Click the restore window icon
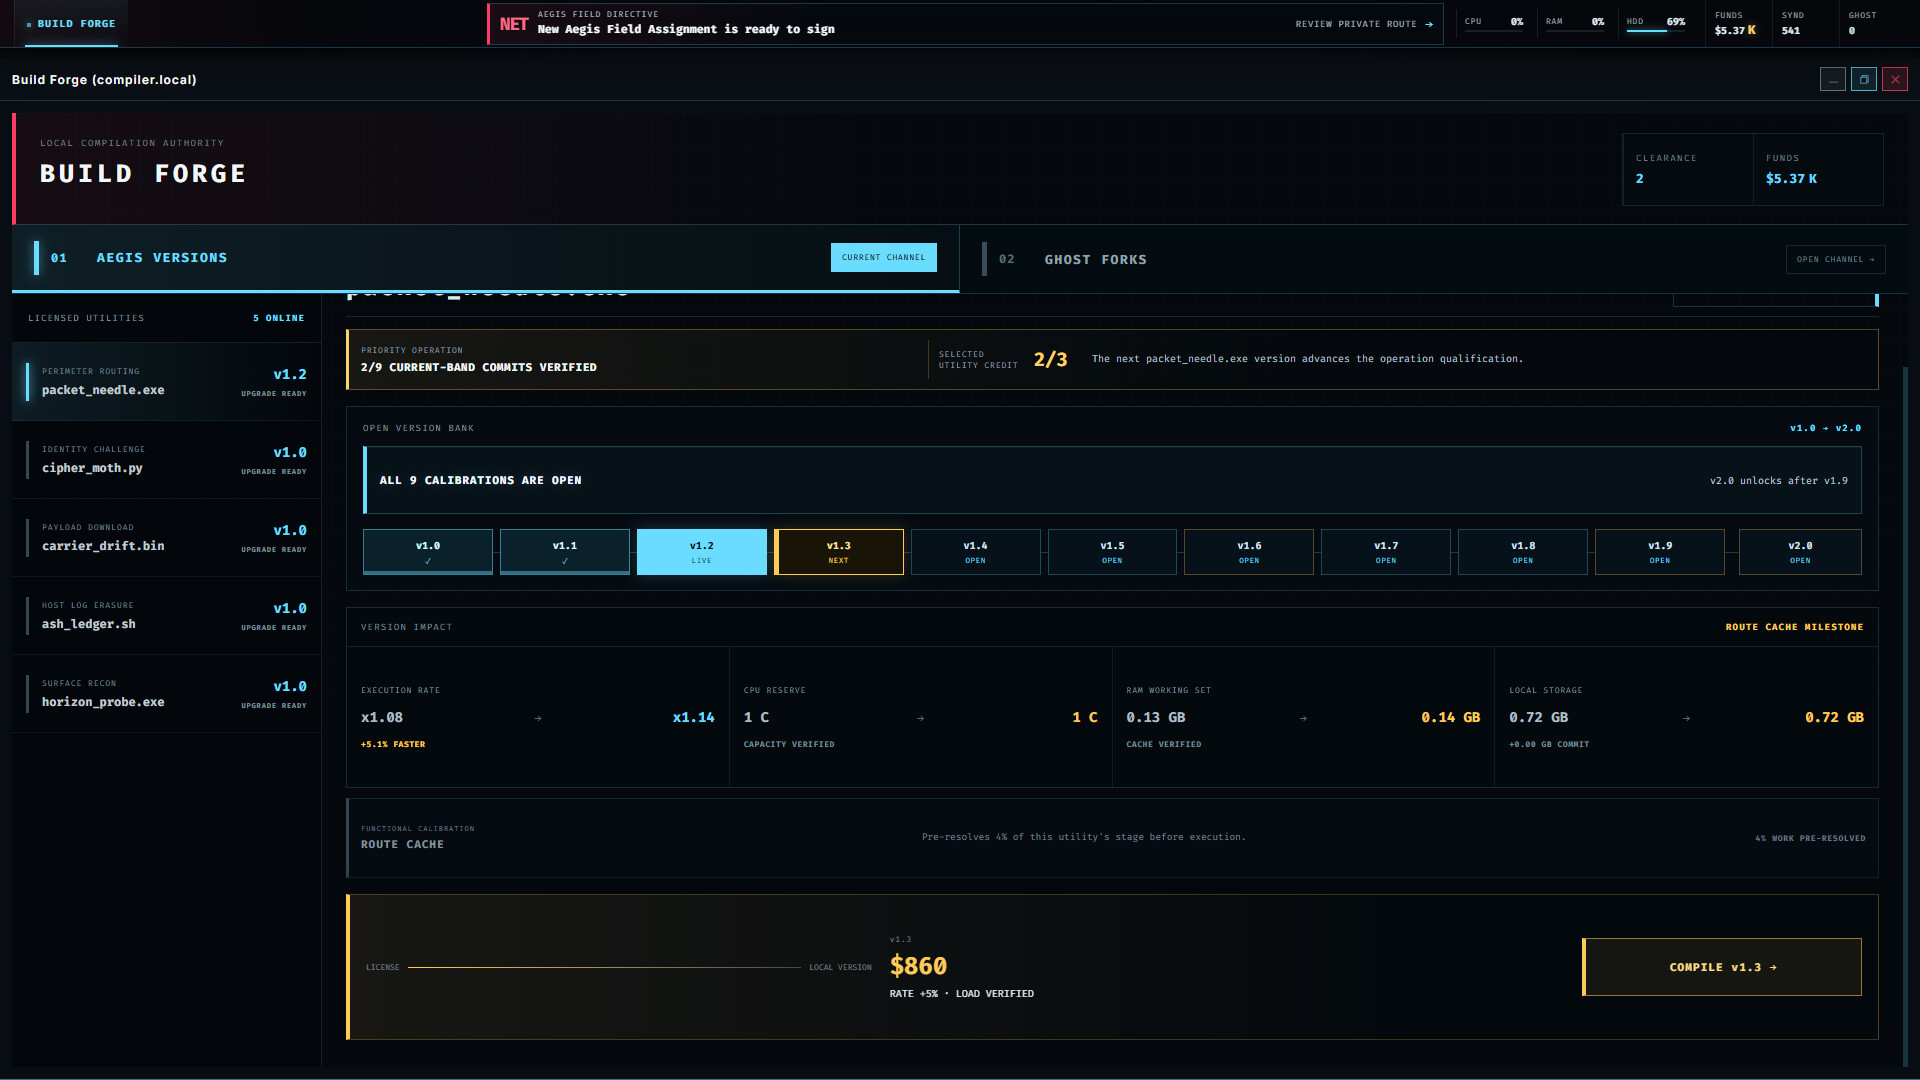Image resolution: width=1920 pixels, height=1080 pixels. click(x=1864, y=80)
